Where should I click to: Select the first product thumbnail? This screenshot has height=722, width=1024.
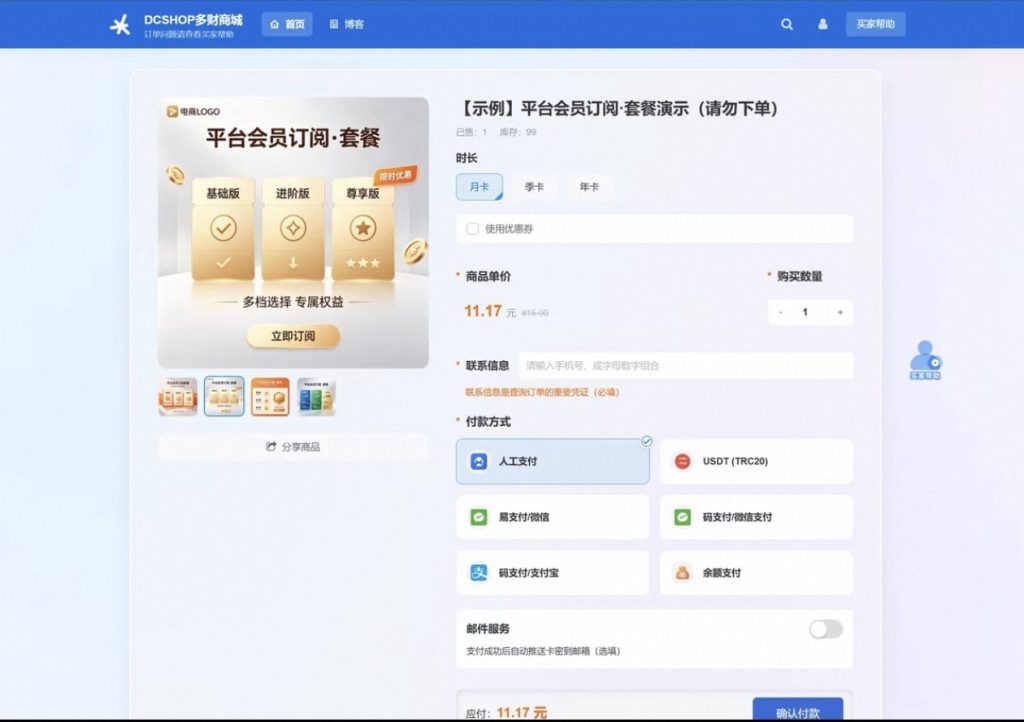(x=178, y=396)
